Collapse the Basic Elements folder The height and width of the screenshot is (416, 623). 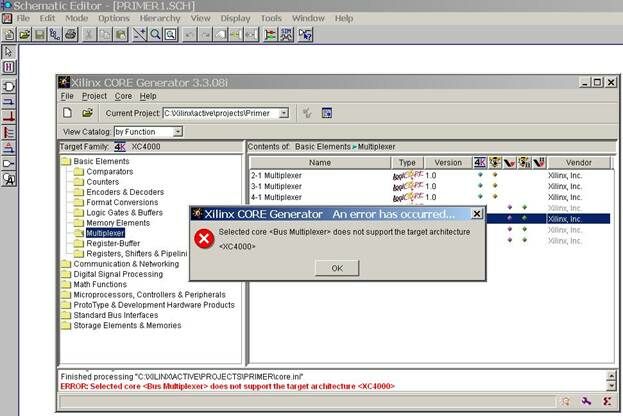[66, 161]
